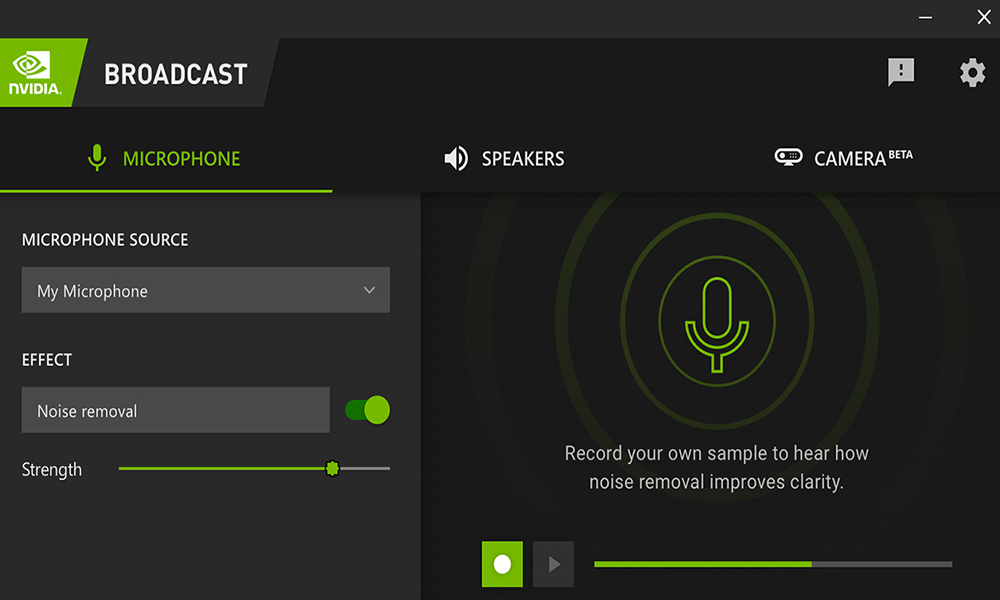The width and height of the screenshot is (1000, 600).
Task: Open the Camera Beta tab
Action: point(843,157)
